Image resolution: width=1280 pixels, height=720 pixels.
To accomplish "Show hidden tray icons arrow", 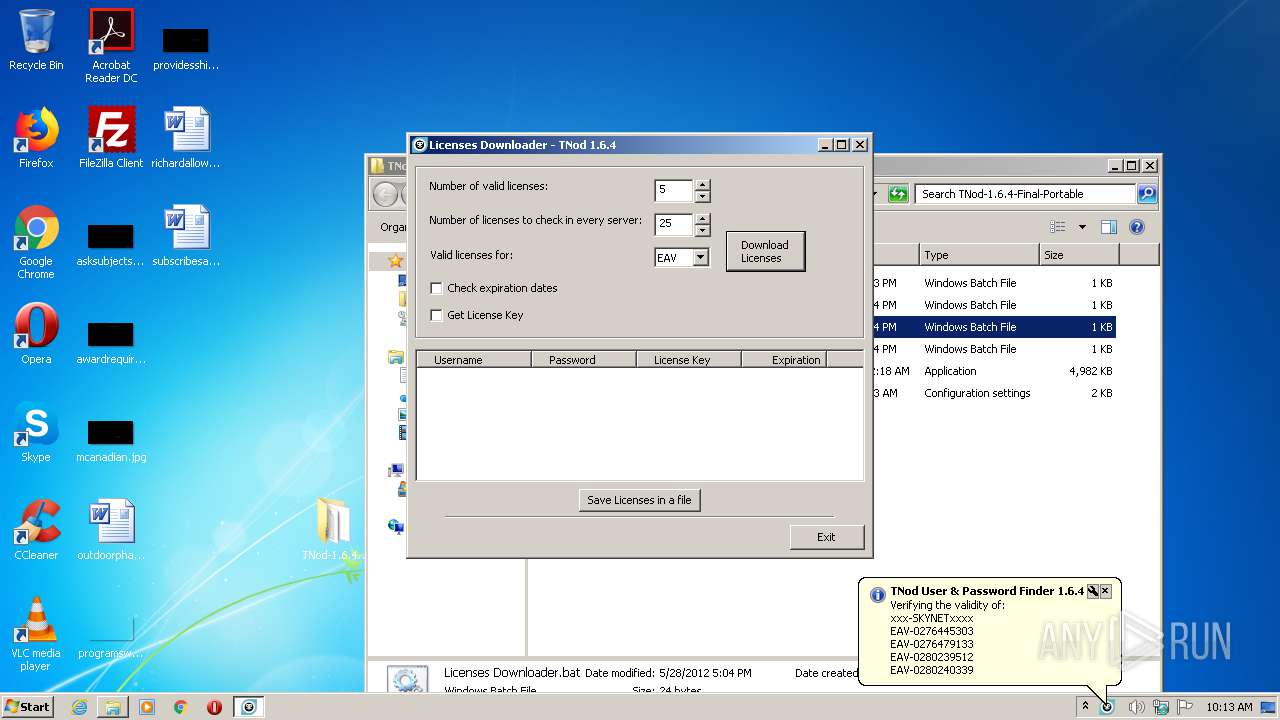I will tap(1085, 707).
